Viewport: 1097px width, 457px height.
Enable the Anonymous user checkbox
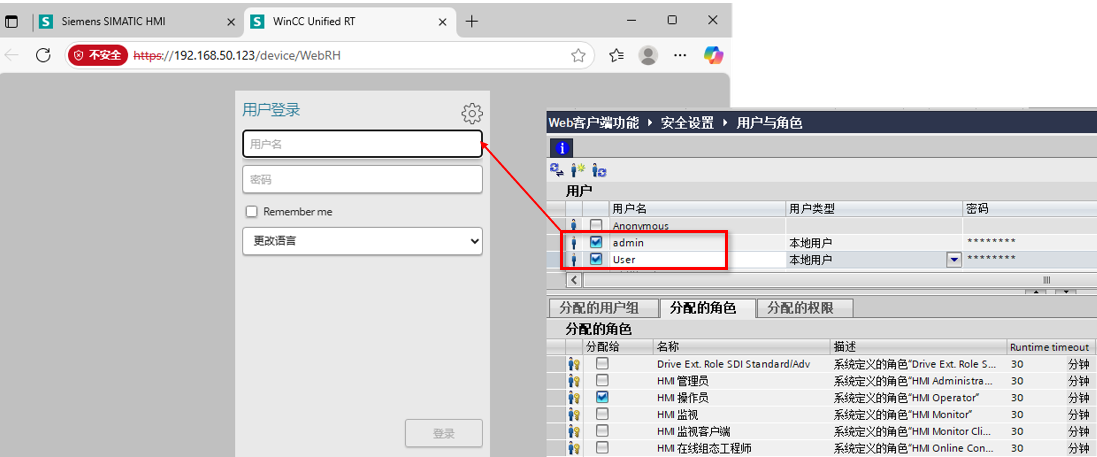(596, 225)
